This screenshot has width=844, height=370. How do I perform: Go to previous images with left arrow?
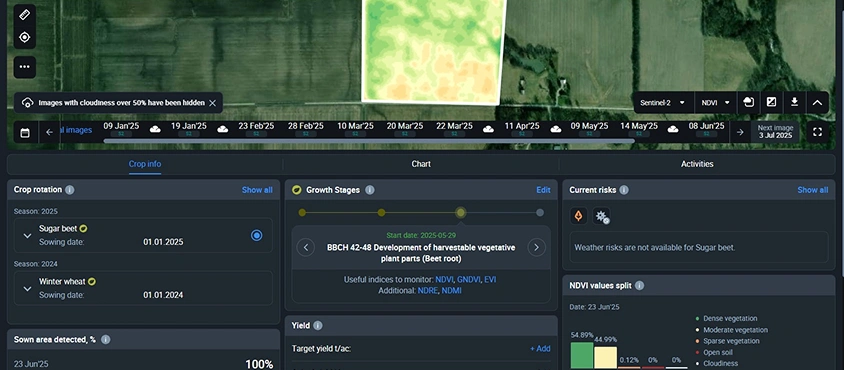click(x=50, y=132)
